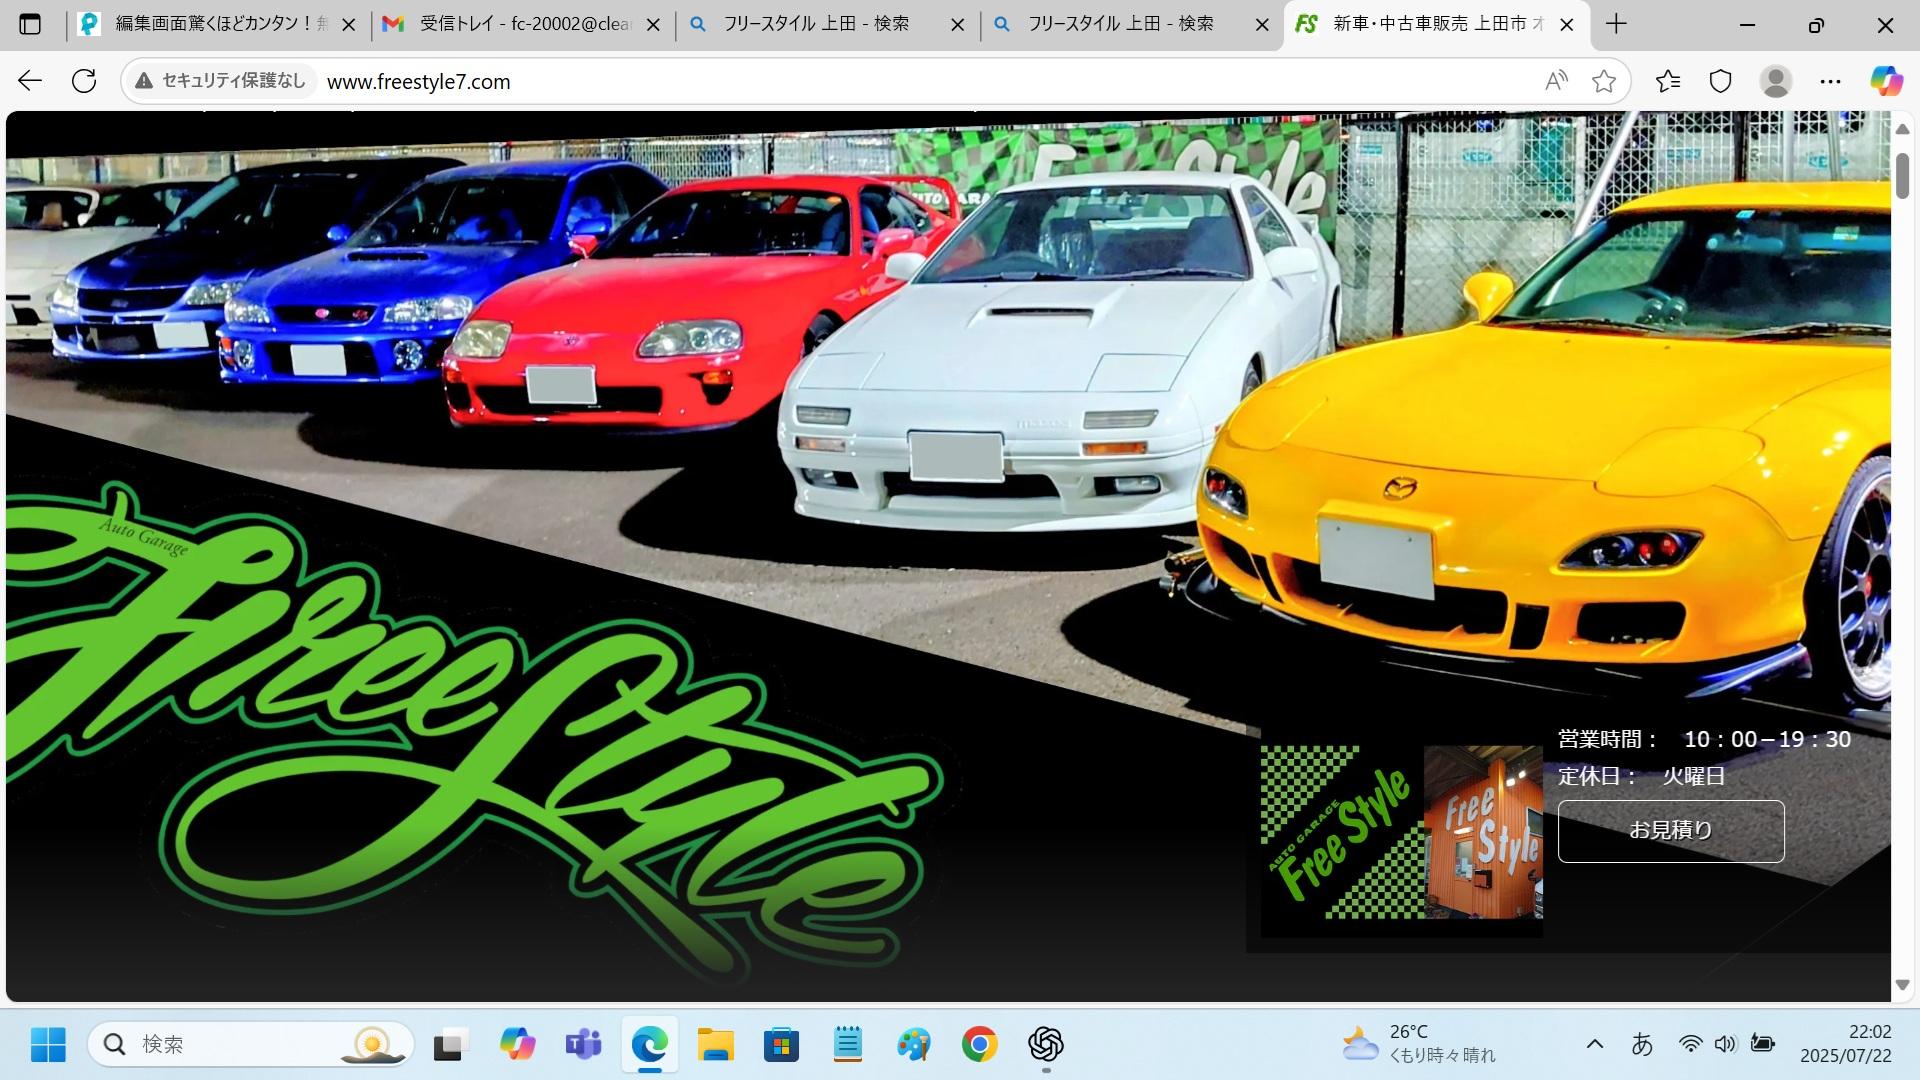Open a new tab with plus button
This screenshot has width=1920, height=1080.
pos(1616,24)
